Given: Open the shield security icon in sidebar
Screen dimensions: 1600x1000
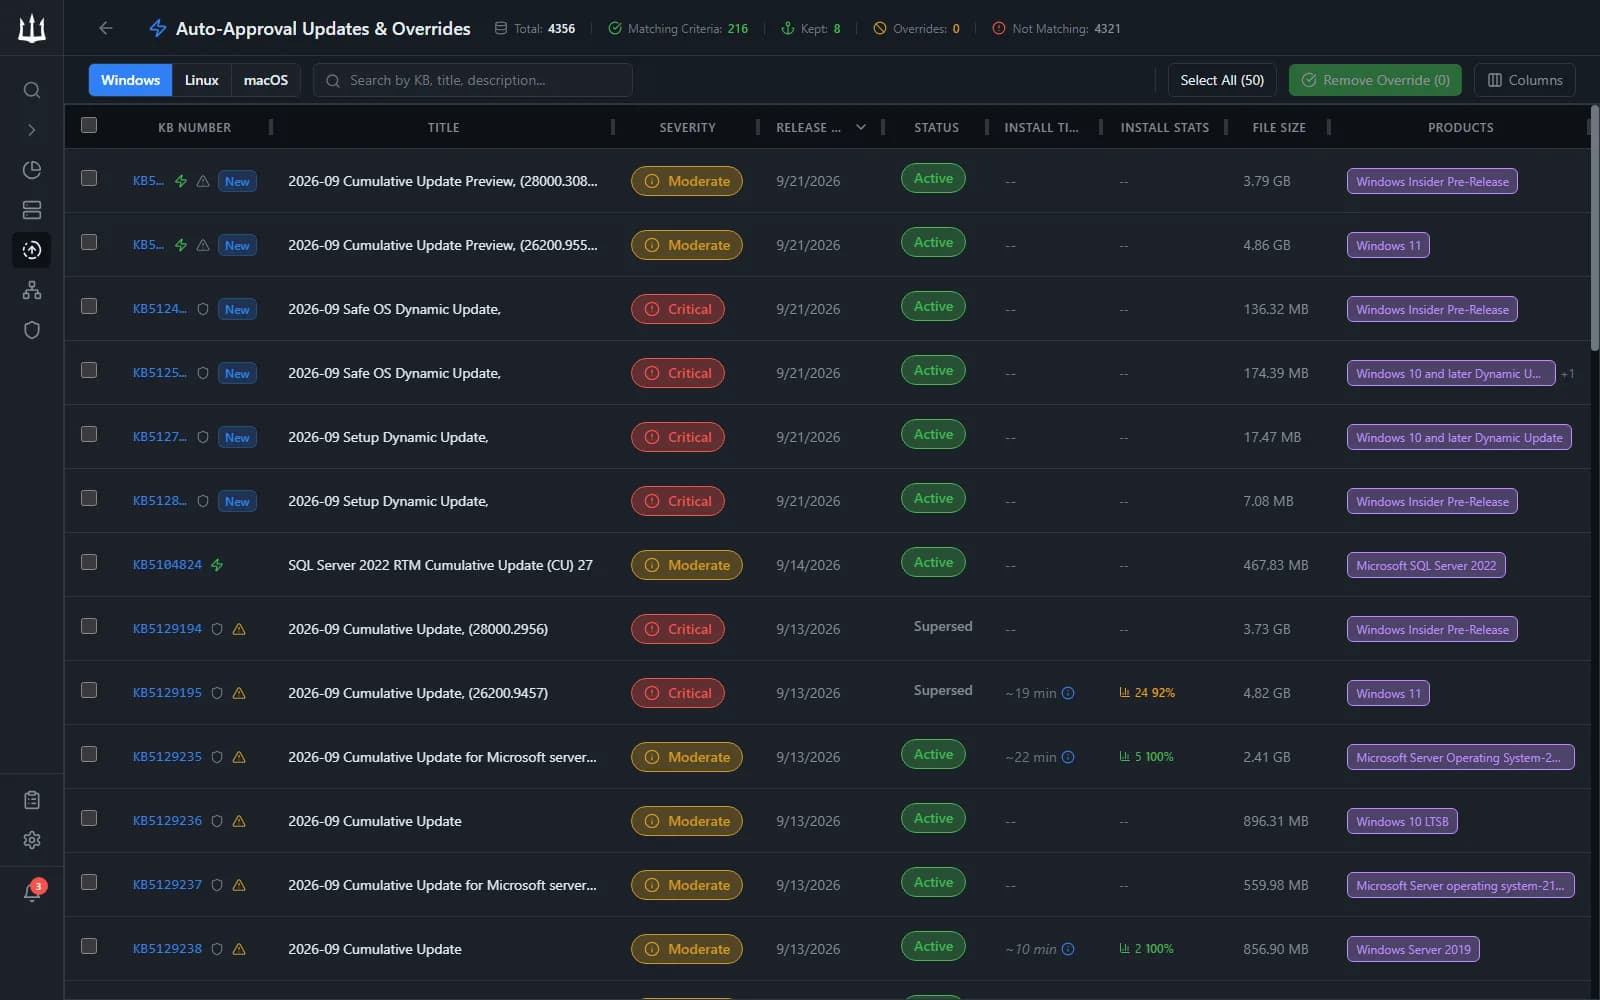Looking at the screenshot, I should 32,330.
